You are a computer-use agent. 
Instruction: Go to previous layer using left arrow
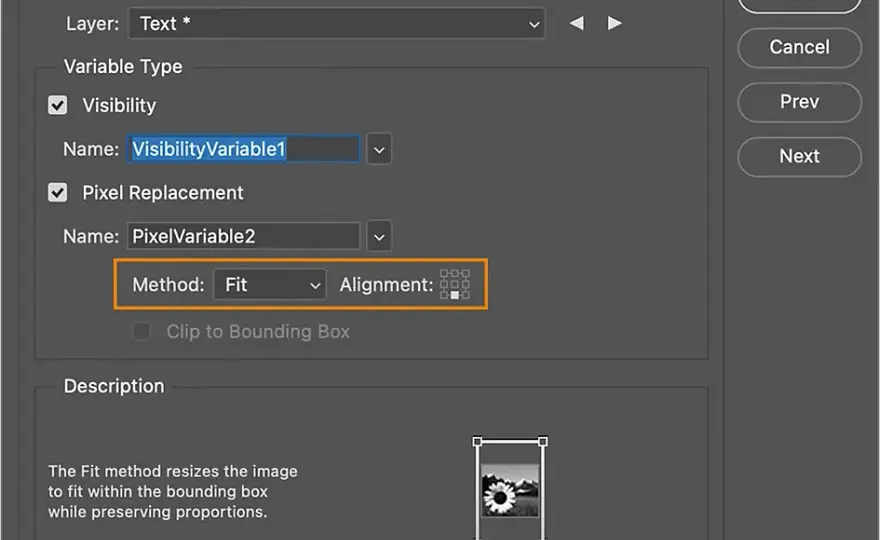[576, 23]
